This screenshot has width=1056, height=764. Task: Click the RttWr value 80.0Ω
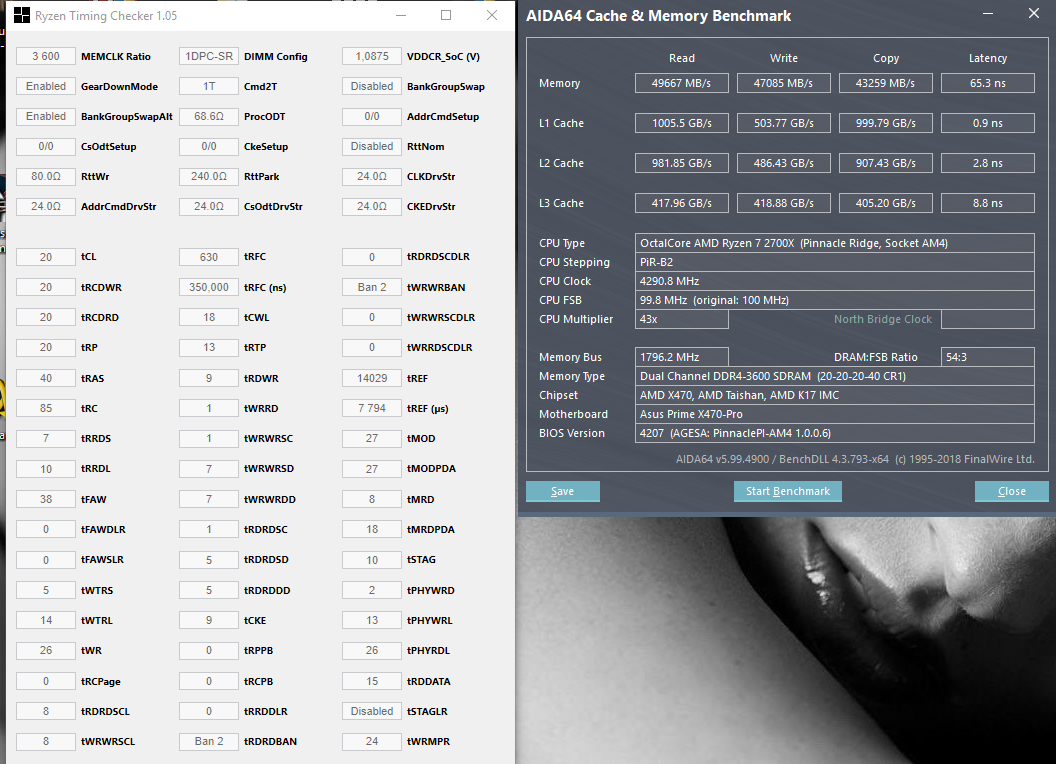tap(46, 176)
